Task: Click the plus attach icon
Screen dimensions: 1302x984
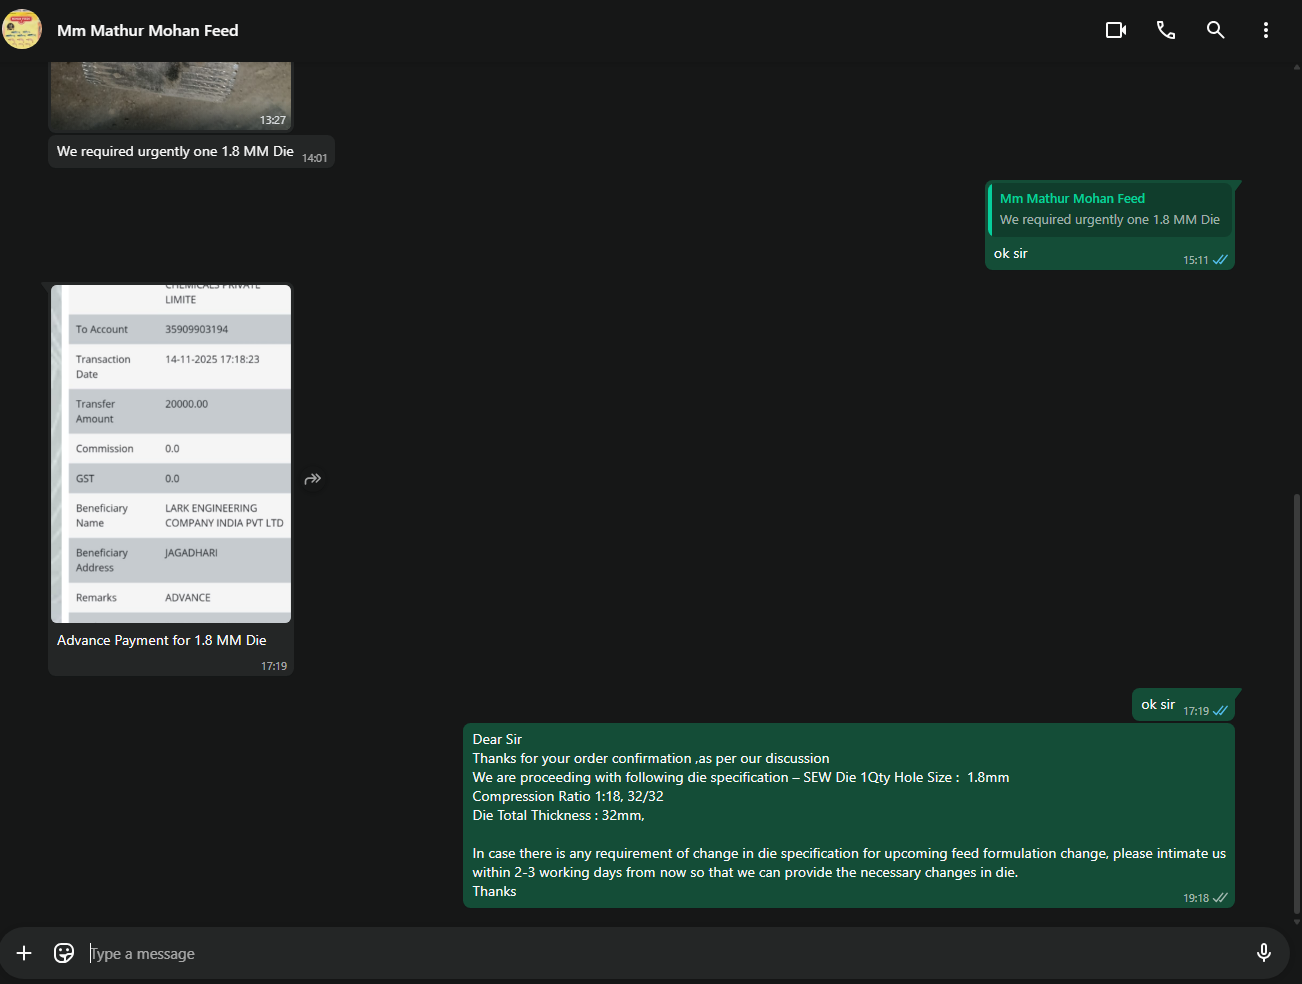Action: pyautogui.click(x=24, y=953)
